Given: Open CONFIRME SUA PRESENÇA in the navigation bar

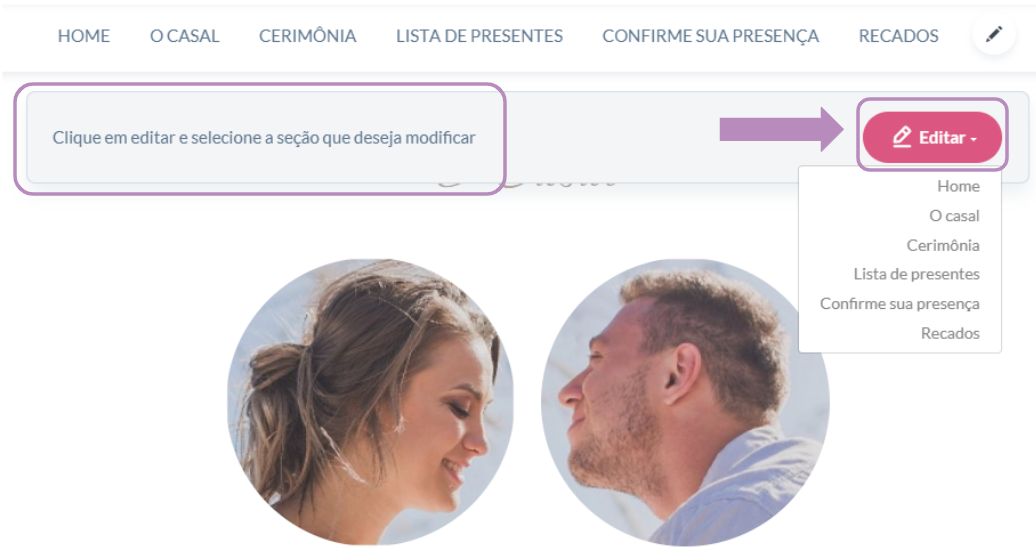Looking at the screenshot, I should [710, 36].
